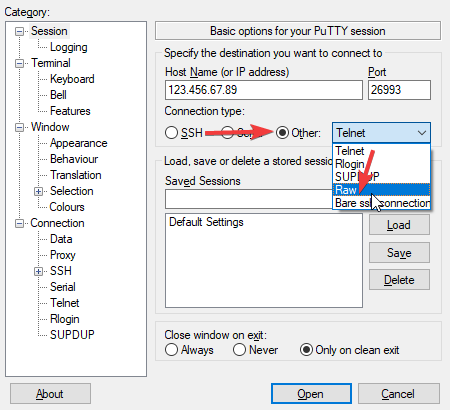Viewport: 450px width, 410px height.
Task: Open the Rlogin category in tree
Action: [x=65, y=319]
